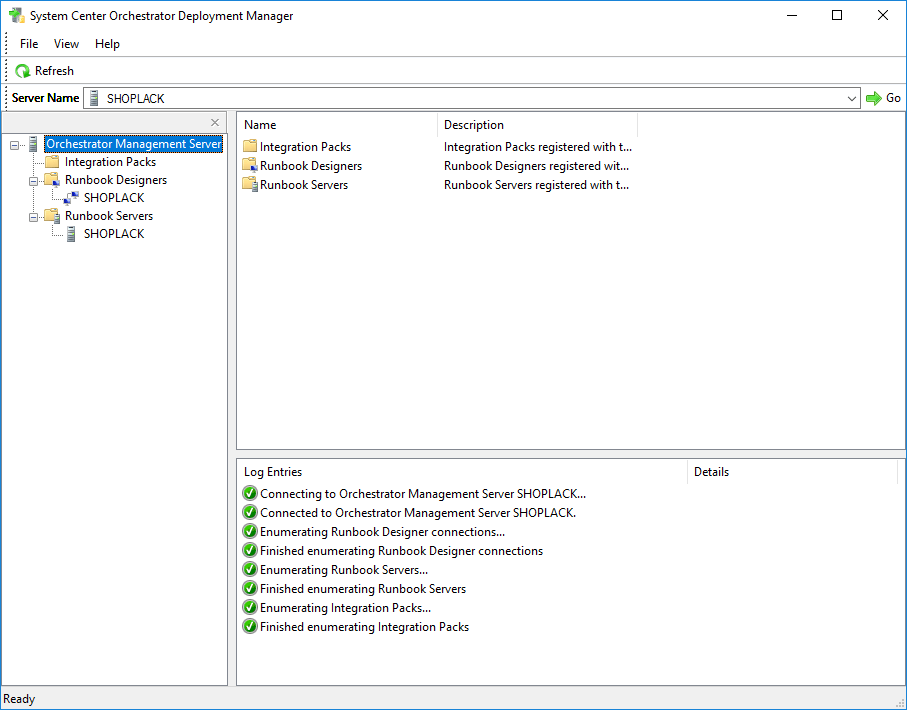Open the File menu
907x710 pixels.
tap(29, 44)
